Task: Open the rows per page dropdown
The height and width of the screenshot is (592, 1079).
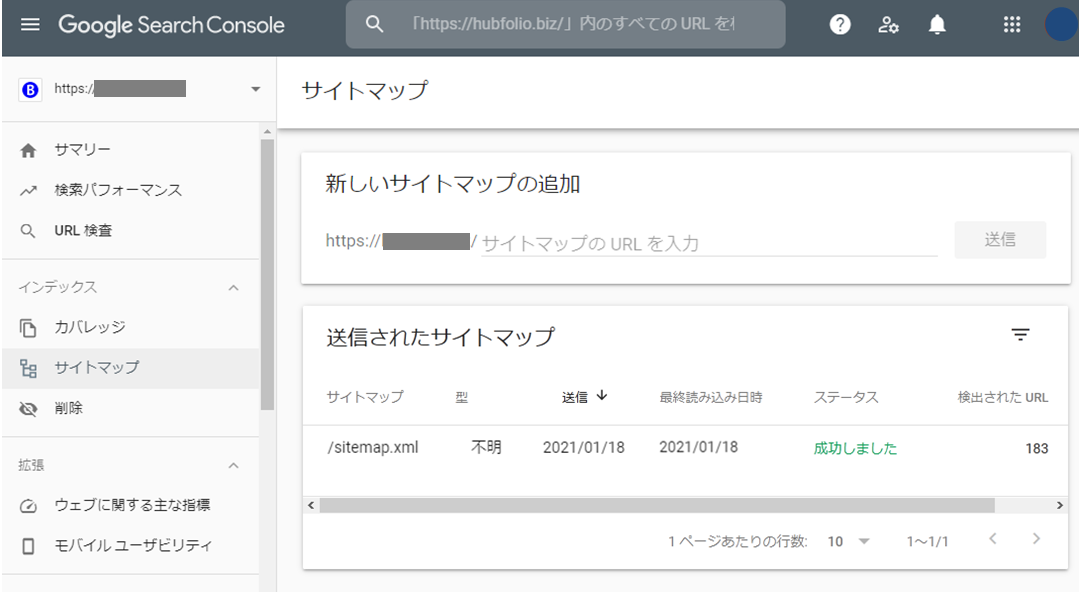Action: (849, 542)
